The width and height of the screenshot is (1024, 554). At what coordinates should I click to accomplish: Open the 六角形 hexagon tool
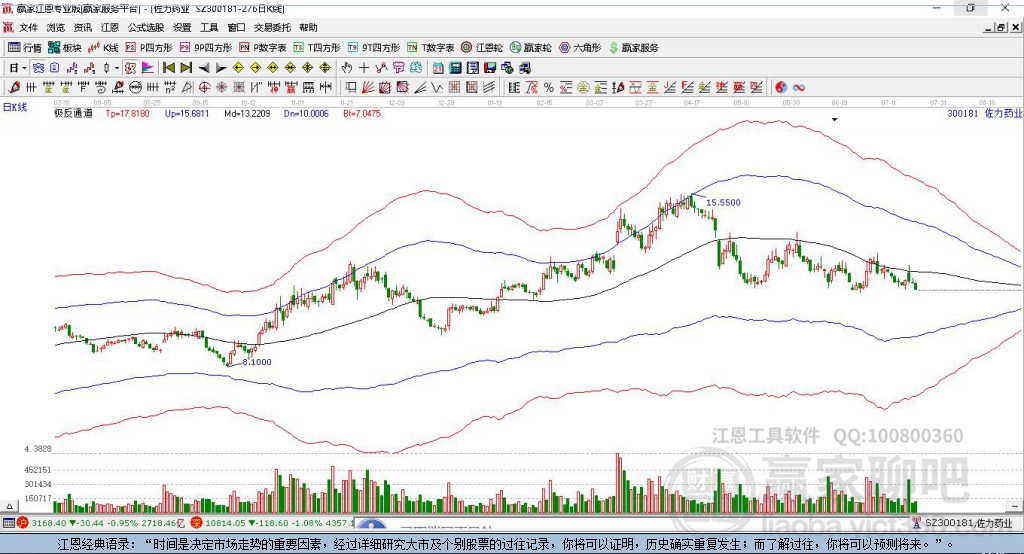click(580, 48)
